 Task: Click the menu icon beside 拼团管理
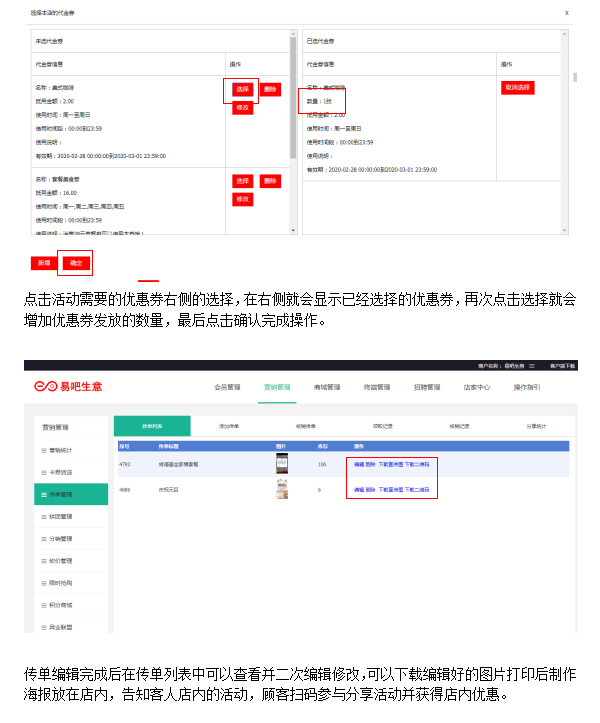[x=43, y=516]
